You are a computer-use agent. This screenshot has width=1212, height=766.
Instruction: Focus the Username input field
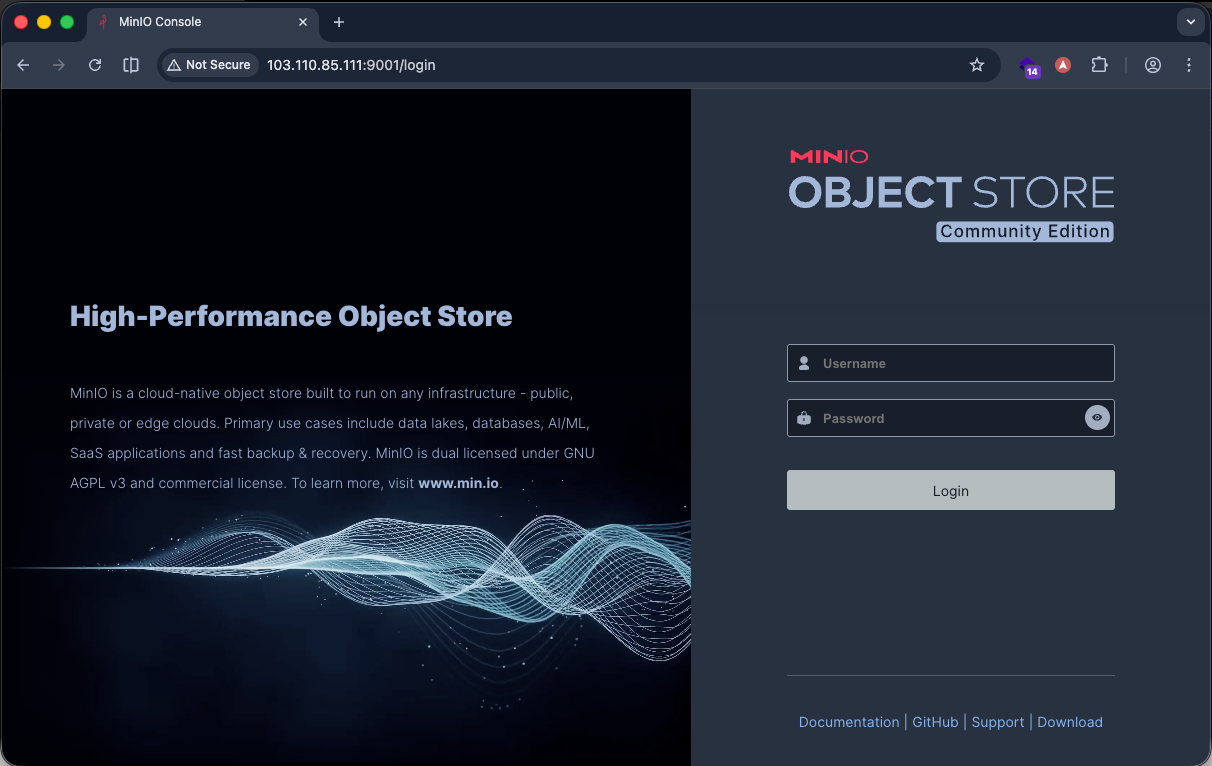[x=950, y=363]
